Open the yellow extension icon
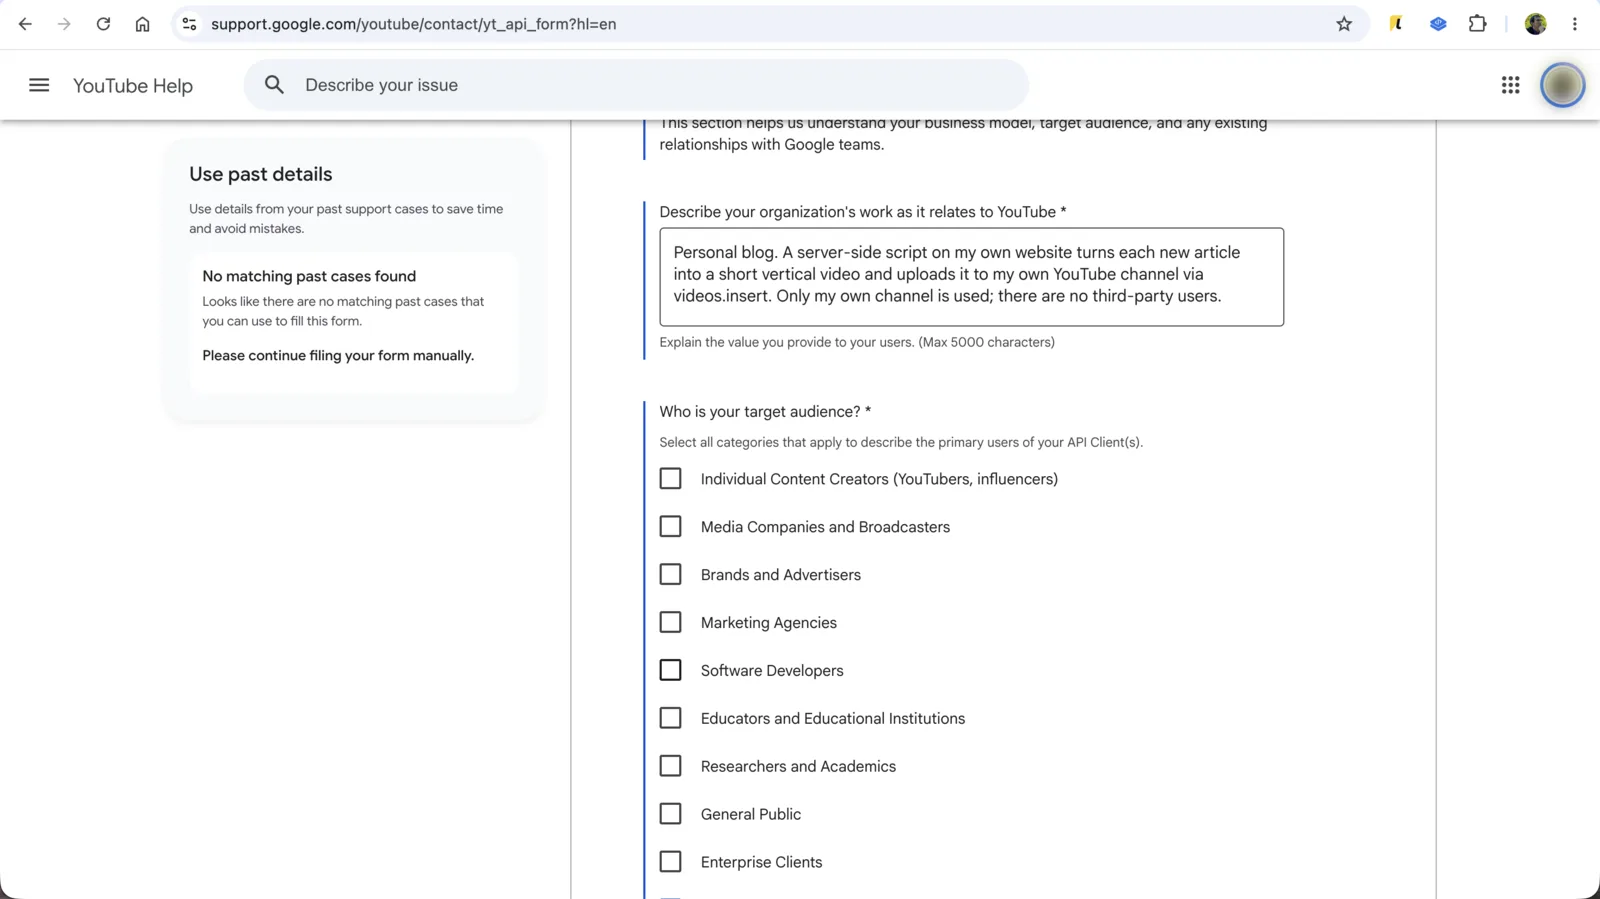Screen dimensions: 1600x899 pyautogui.click(x=1396, y=24)
